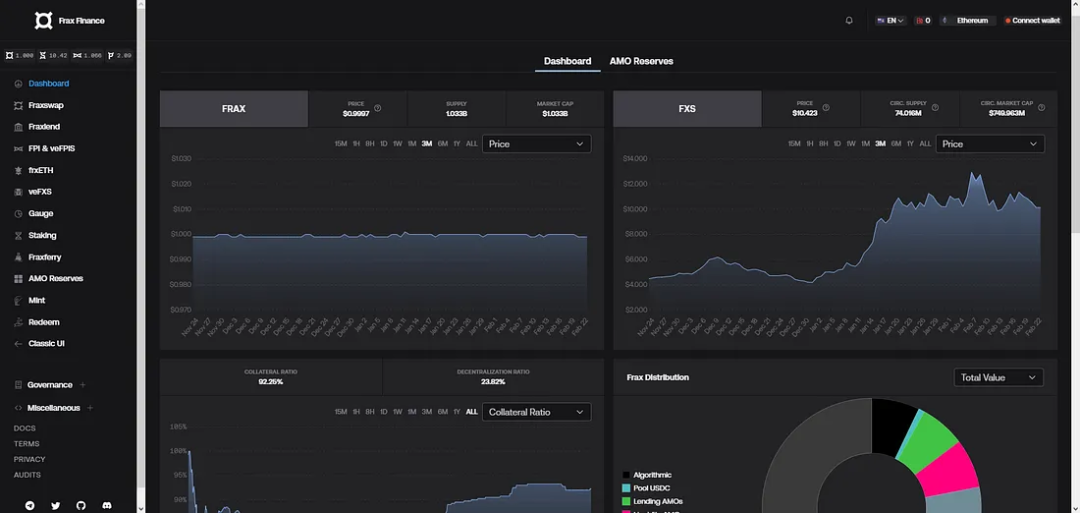Click the Pool USDC legend color swatch
Image resolution: width=1080 pixels, height=513 pixels.
(626, 488)
